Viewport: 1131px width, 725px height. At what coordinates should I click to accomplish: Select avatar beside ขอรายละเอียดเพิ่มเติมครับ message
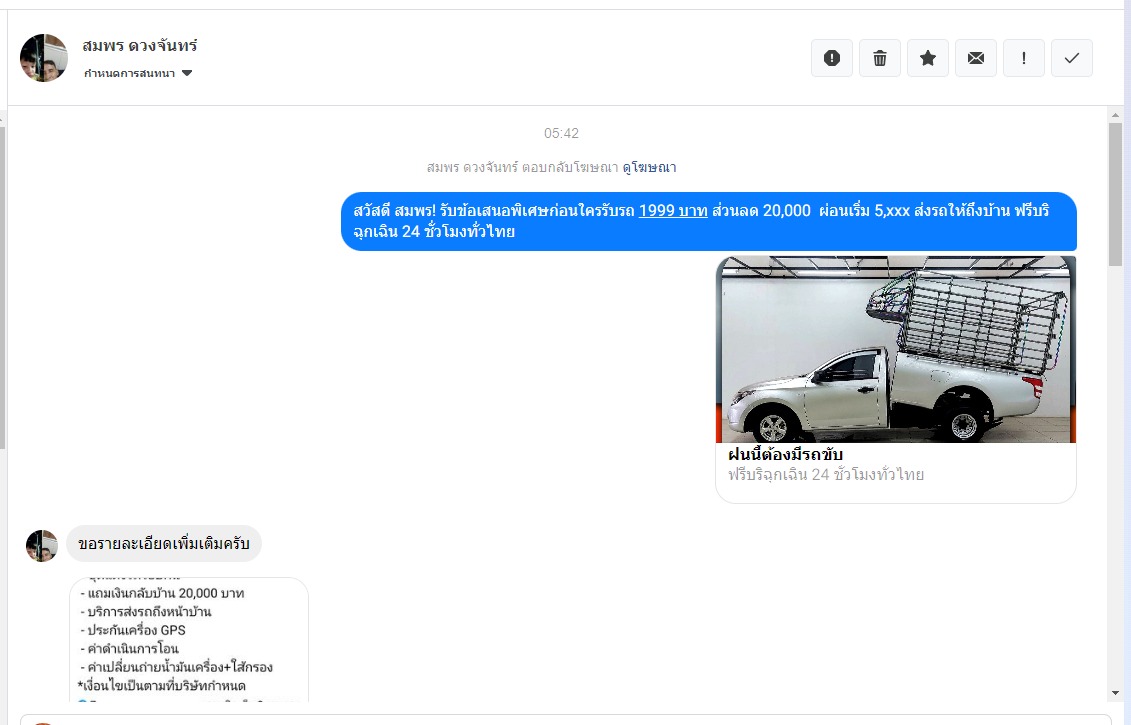click(42, 545)
